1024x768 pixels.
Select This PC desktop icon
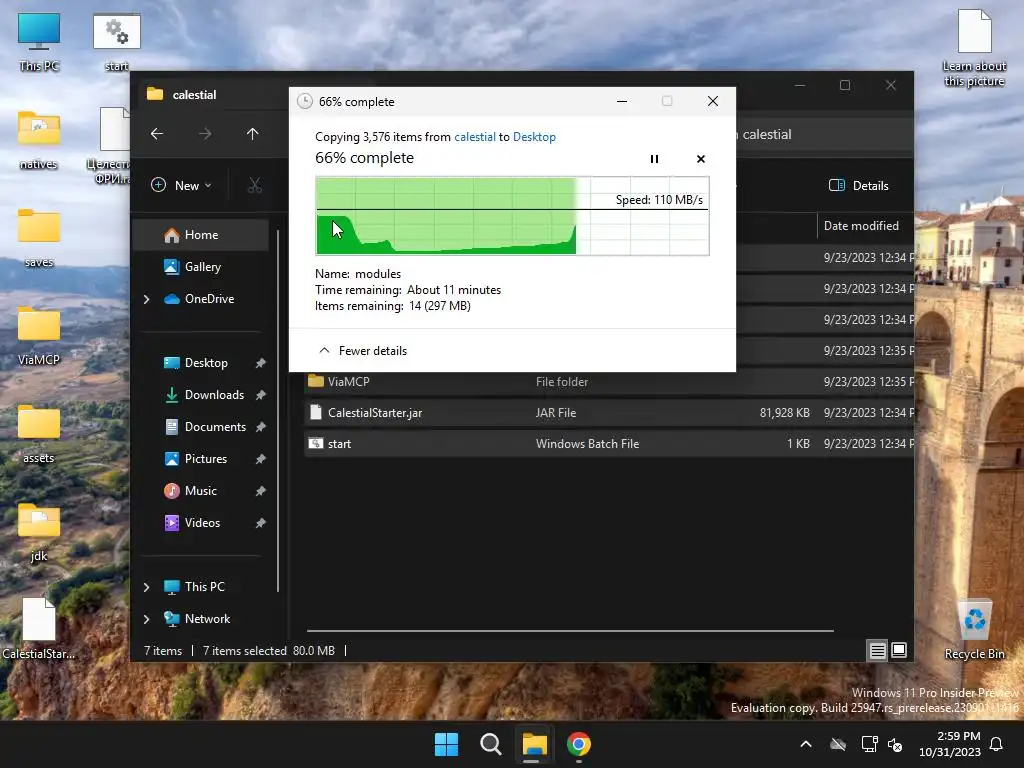[39, 42]
